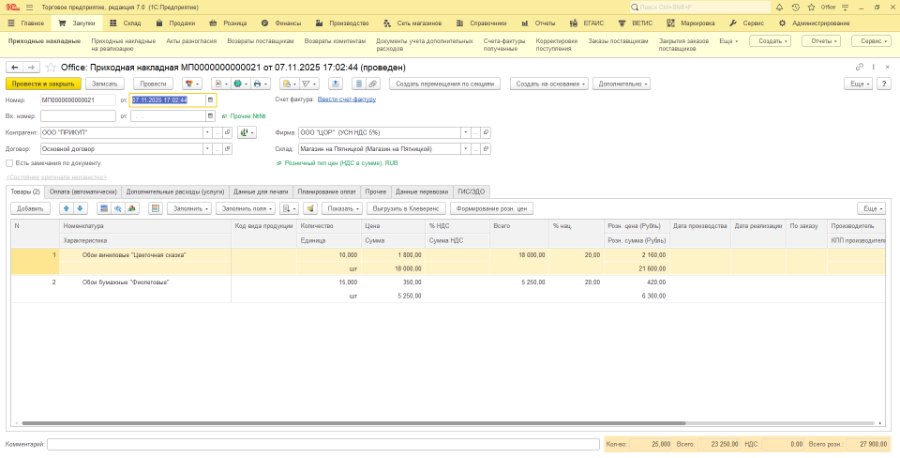Click the Провести button
900x458 pixels.
pos(153,84)
